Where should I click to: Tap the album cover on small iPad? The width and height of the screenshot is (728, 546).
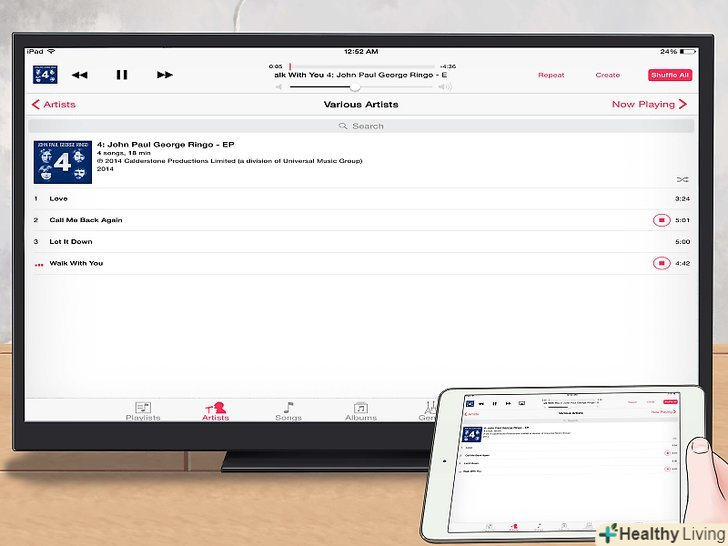(x=472, y=435)
